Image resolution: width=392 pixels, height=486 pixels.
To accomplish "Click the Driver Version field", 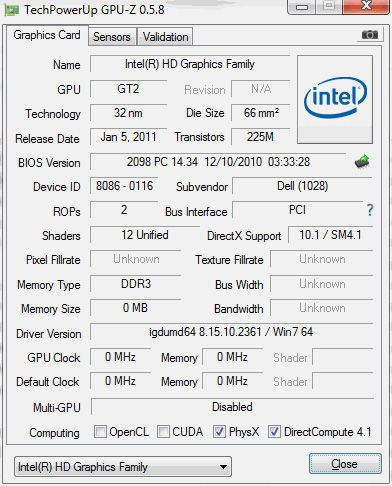I will tap(231, 332).
